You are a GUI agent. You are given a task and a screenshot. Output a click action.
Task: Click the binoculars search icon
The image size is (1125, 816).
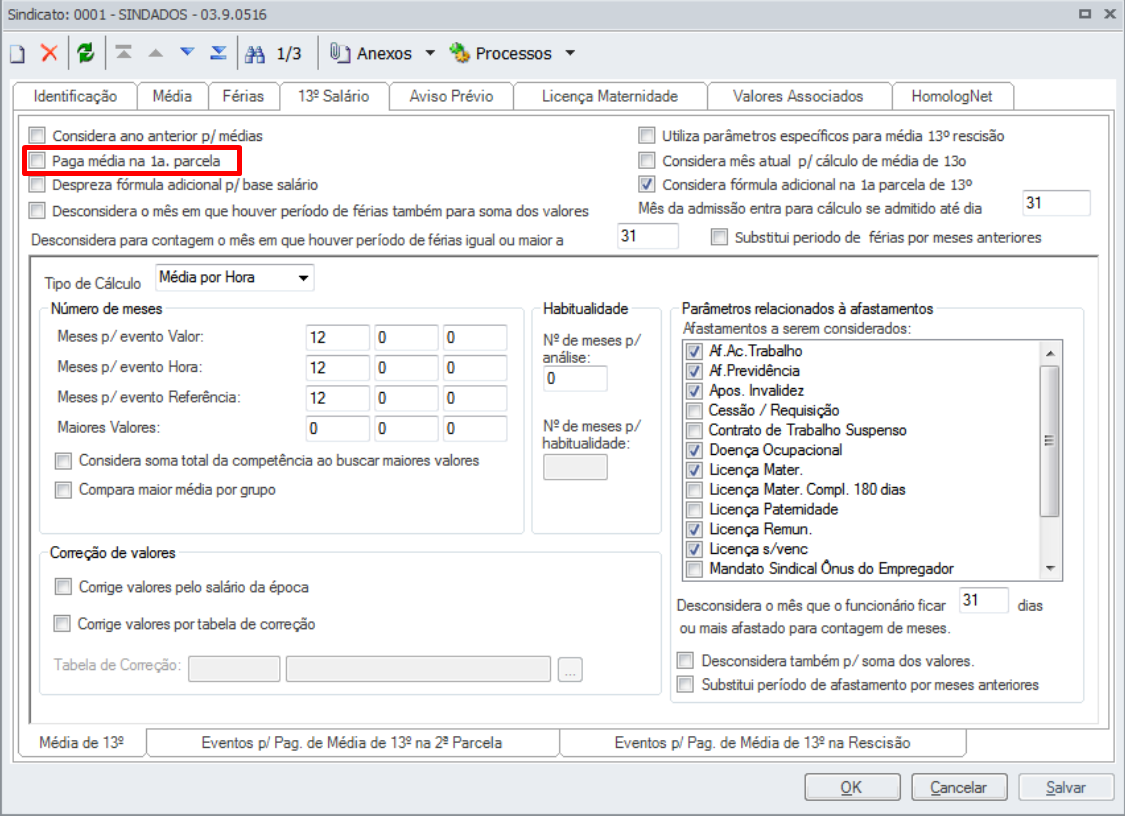[255, 54]
